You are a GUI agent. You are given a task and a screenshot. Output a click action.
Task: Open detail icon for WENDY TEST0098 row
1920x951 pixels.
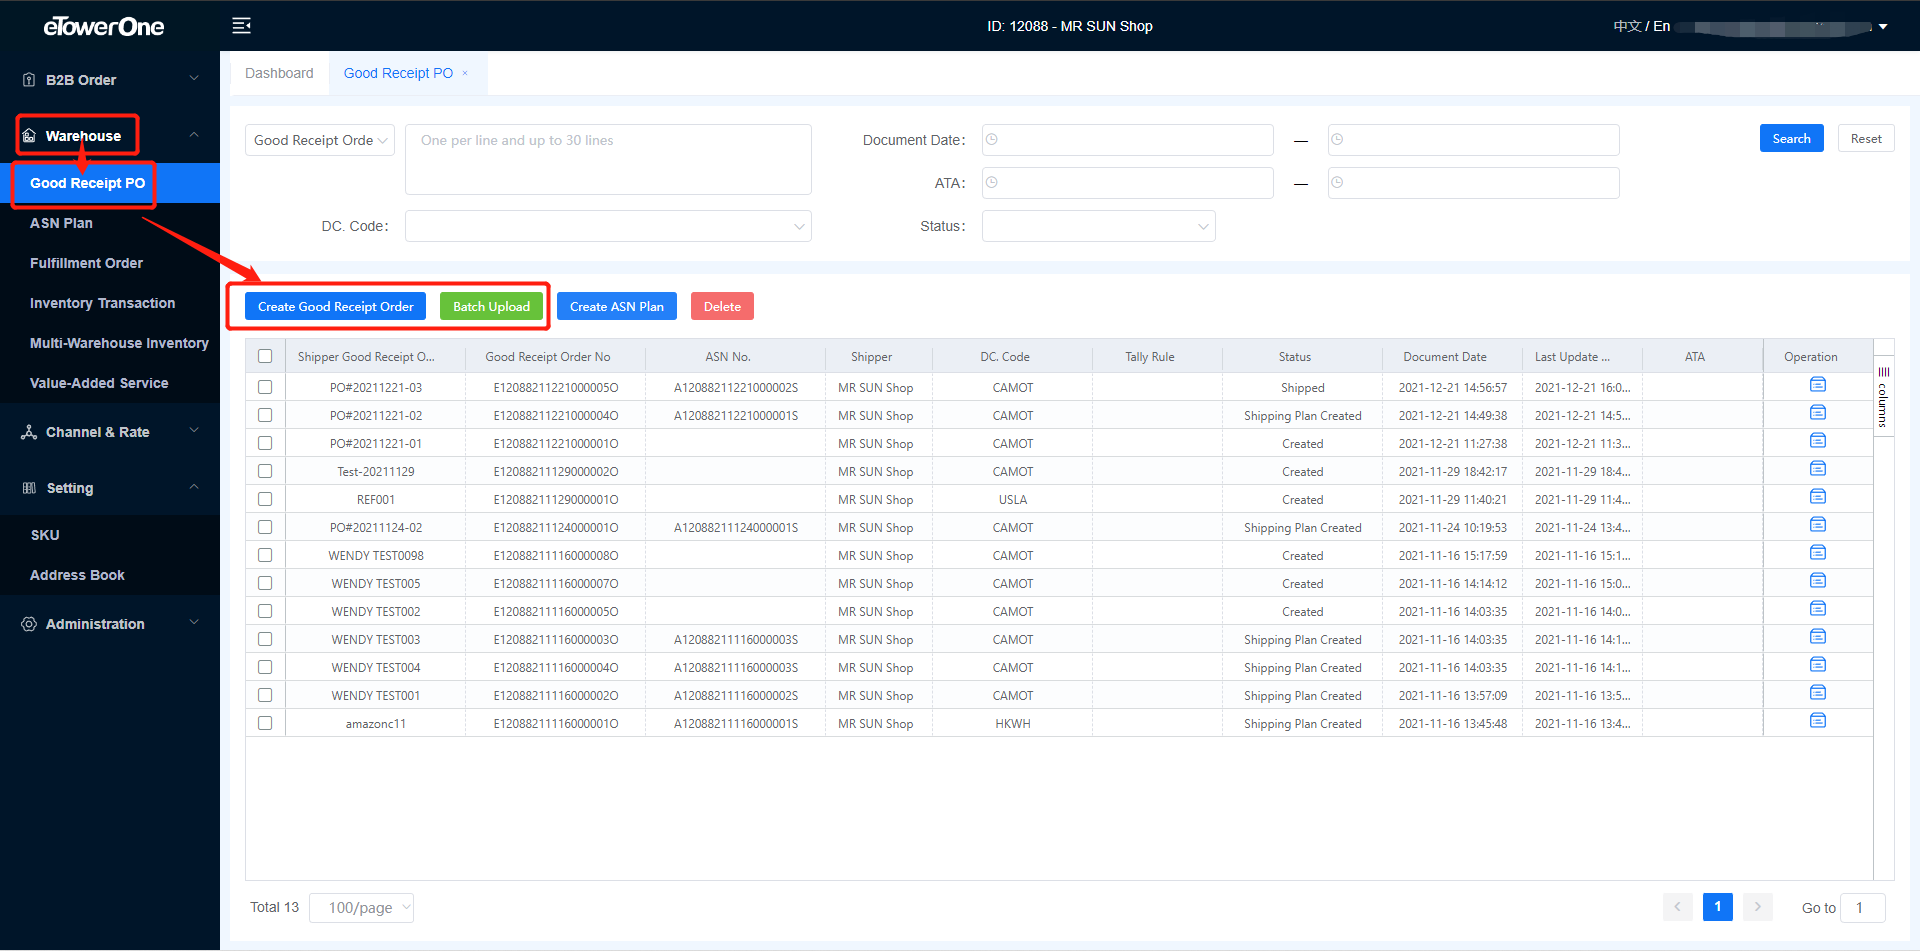(1818, 553)
